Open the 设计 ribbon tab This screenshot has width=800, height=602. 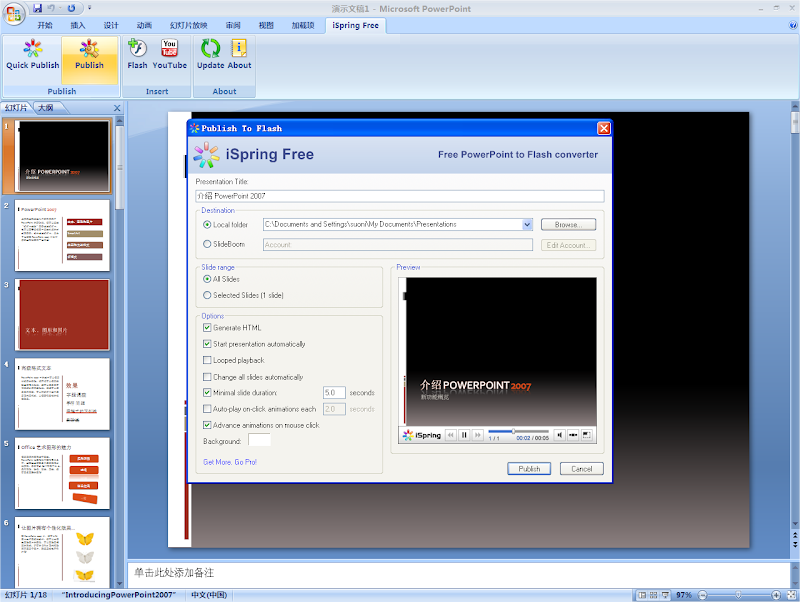coord(111,25)
